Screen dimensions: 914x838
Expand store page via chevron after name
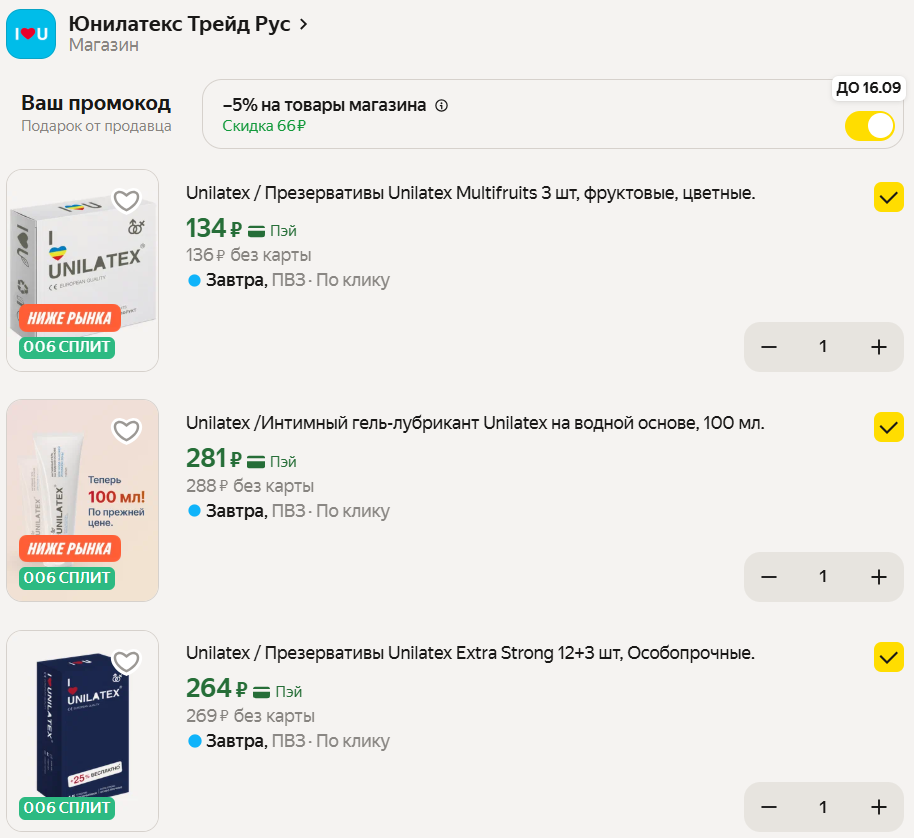coord(304,24)
